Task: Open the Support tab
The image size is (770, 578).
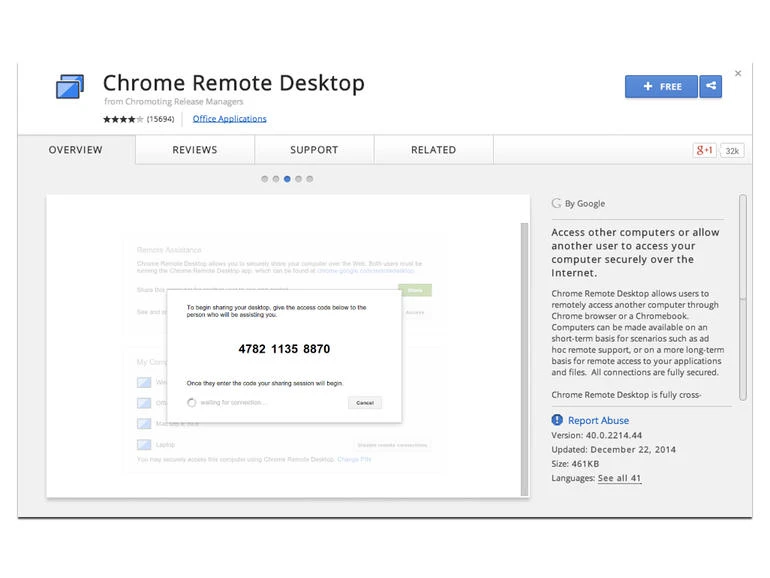Action: [x=314, y=150]
